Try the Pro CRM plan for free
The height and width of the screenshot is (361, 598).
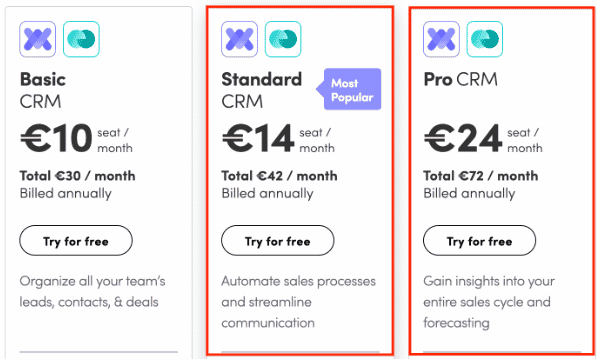(x=479, y=241)
